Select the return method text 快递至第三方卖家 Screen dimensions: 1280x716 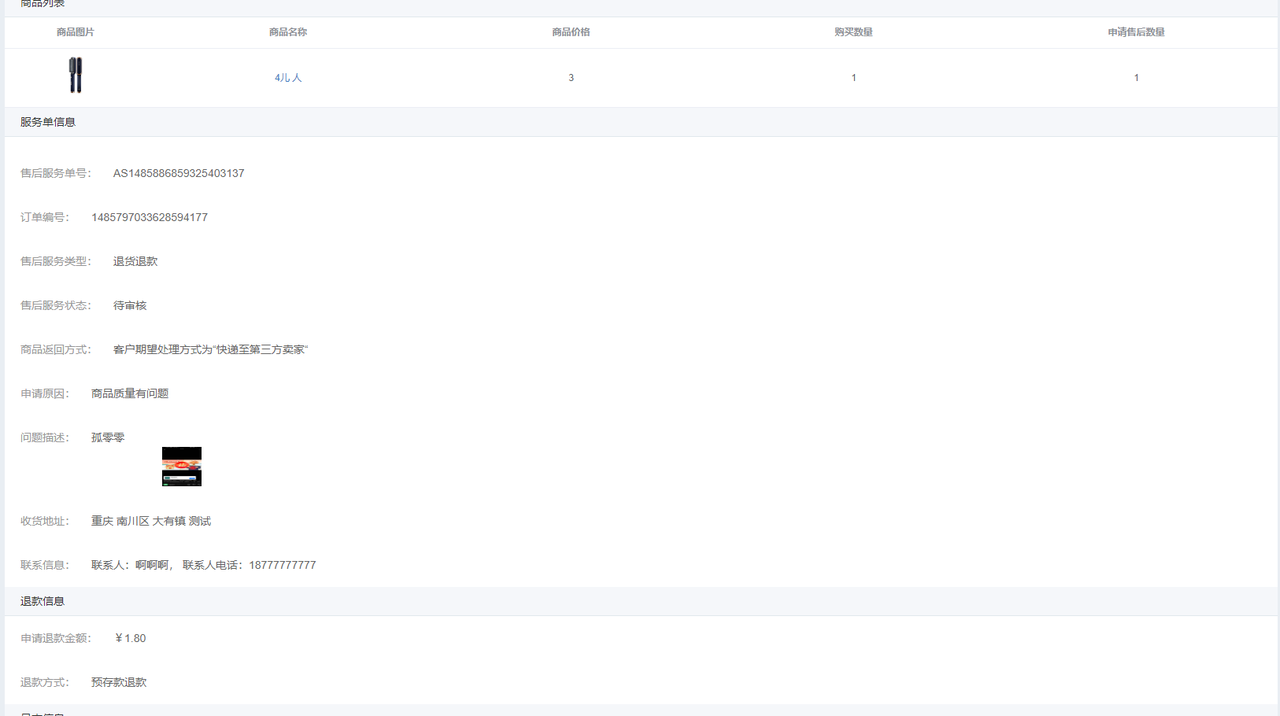pos(260,350)
